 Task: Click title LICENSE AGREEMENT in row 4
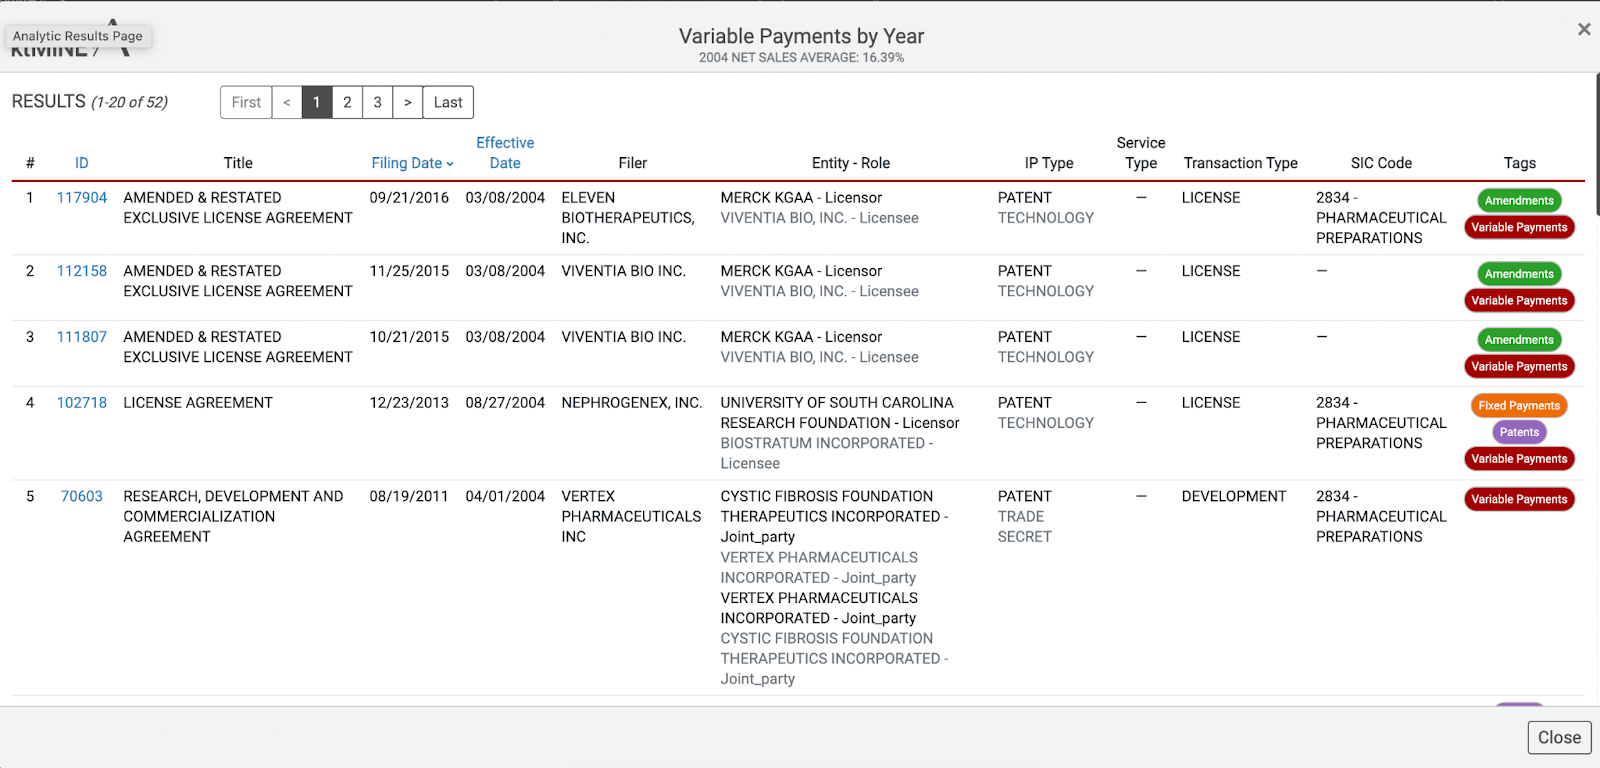click(x=198, y=403)
